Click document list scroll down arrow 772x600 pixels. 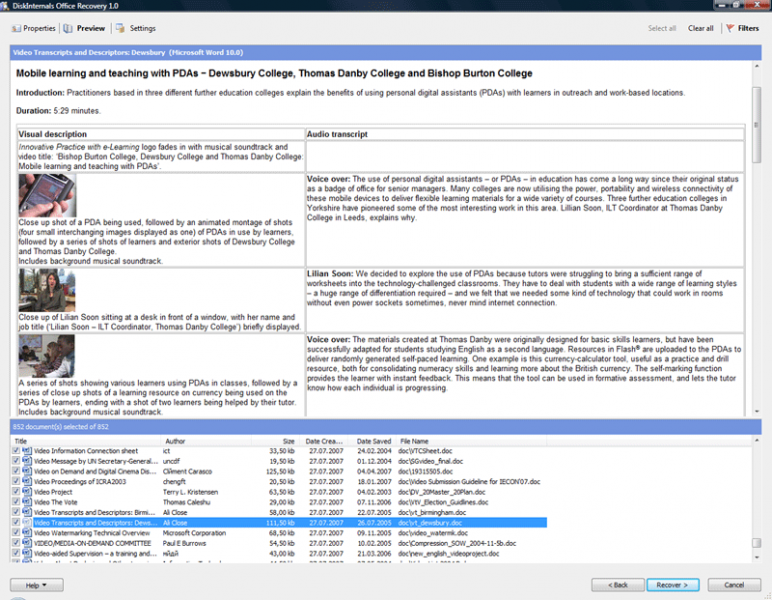(x=756, y=557)
